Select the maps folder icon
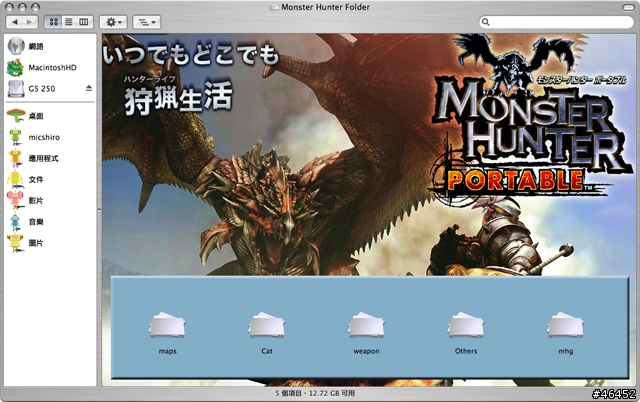This screenshot has width=640, height=402. pyautogui.click(x=167, y=325)
